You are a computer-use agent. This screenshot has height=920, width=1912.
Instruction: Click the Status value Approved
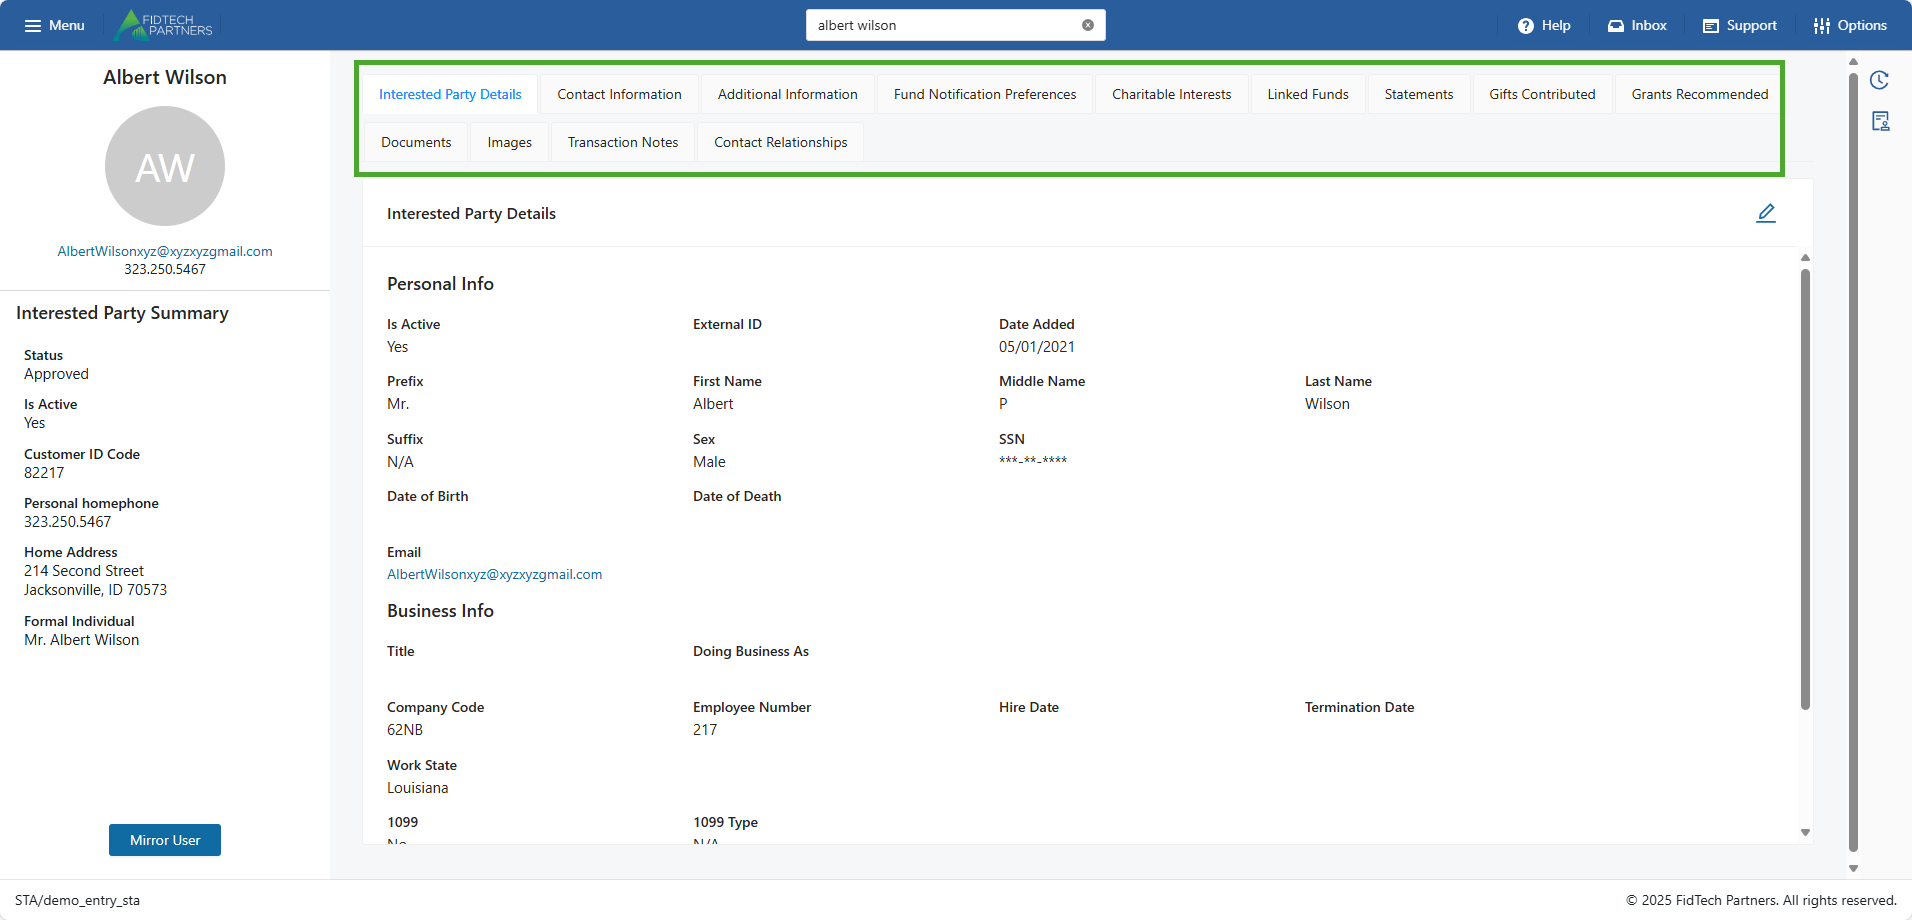coord(56,374)
